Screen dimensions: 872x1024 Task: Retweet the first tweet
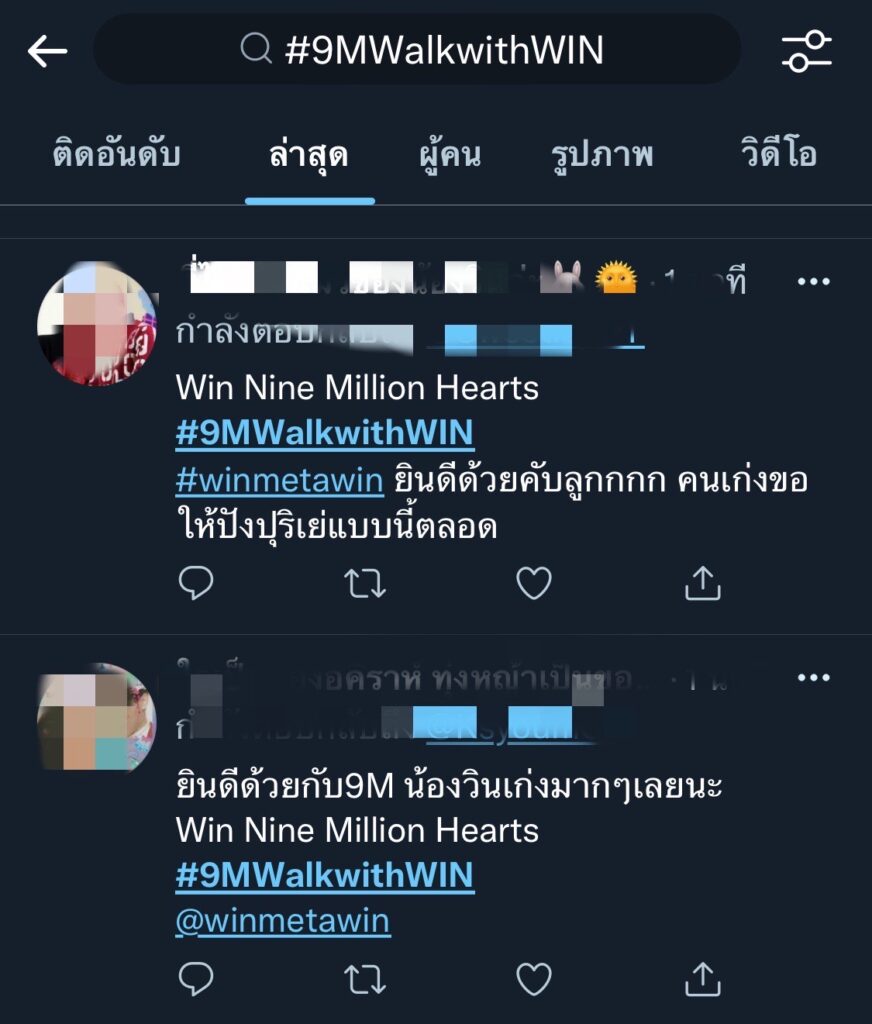[365, 583]
